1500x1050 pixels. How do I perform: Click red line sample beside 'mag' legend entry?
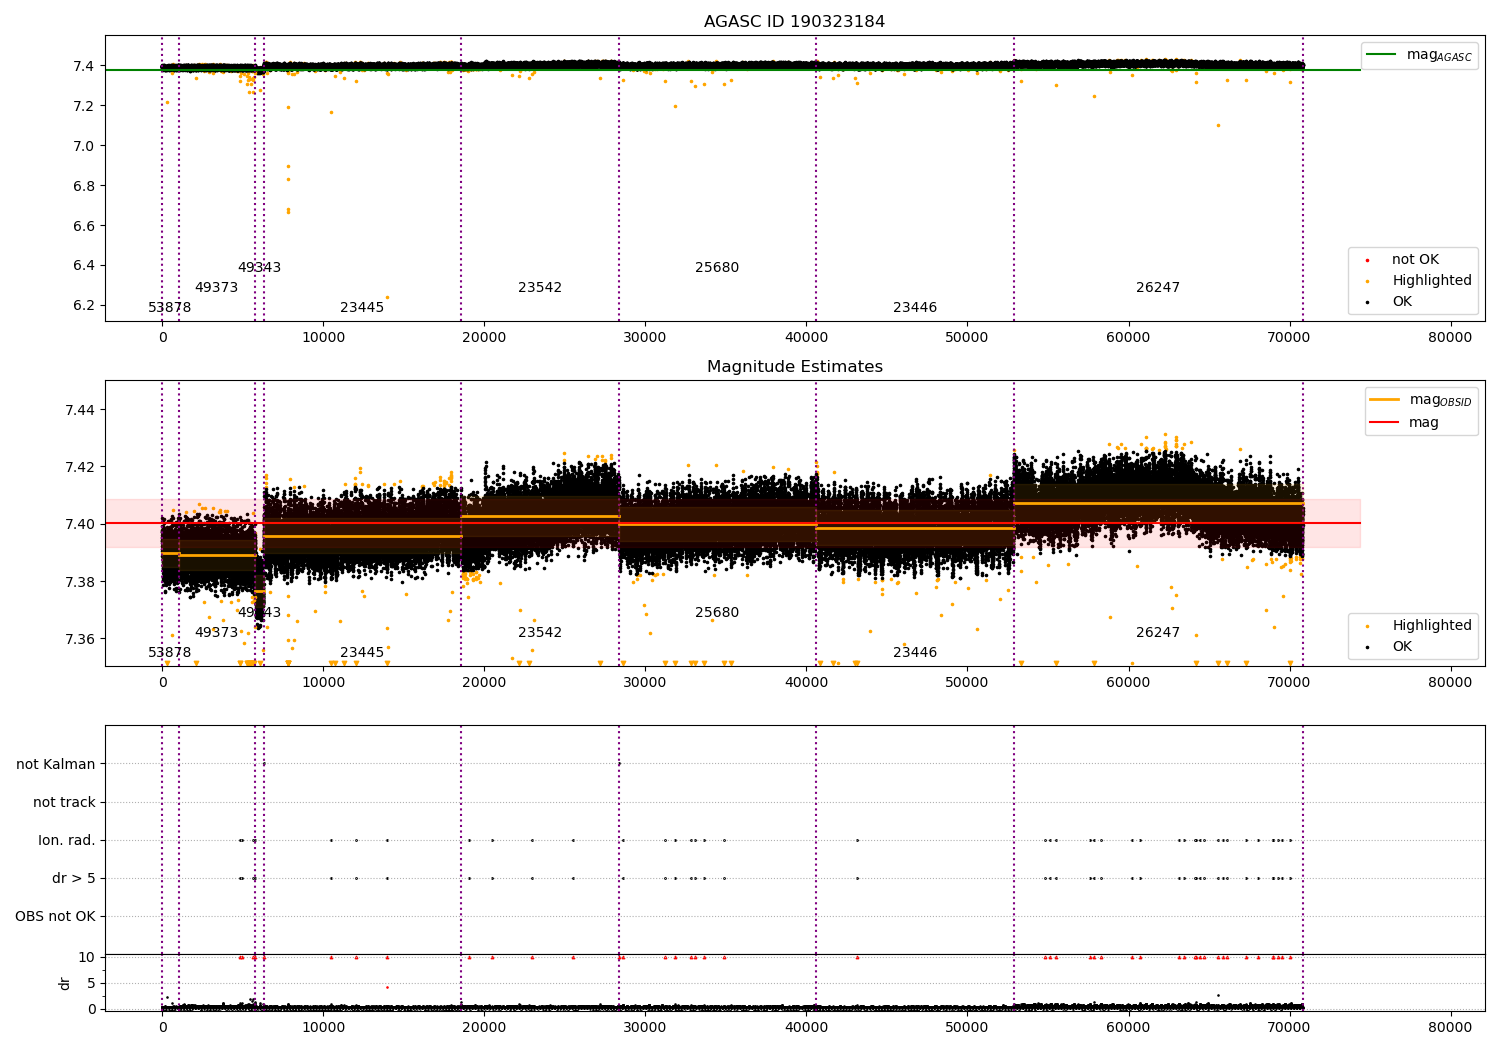(x=1384, y=422)
